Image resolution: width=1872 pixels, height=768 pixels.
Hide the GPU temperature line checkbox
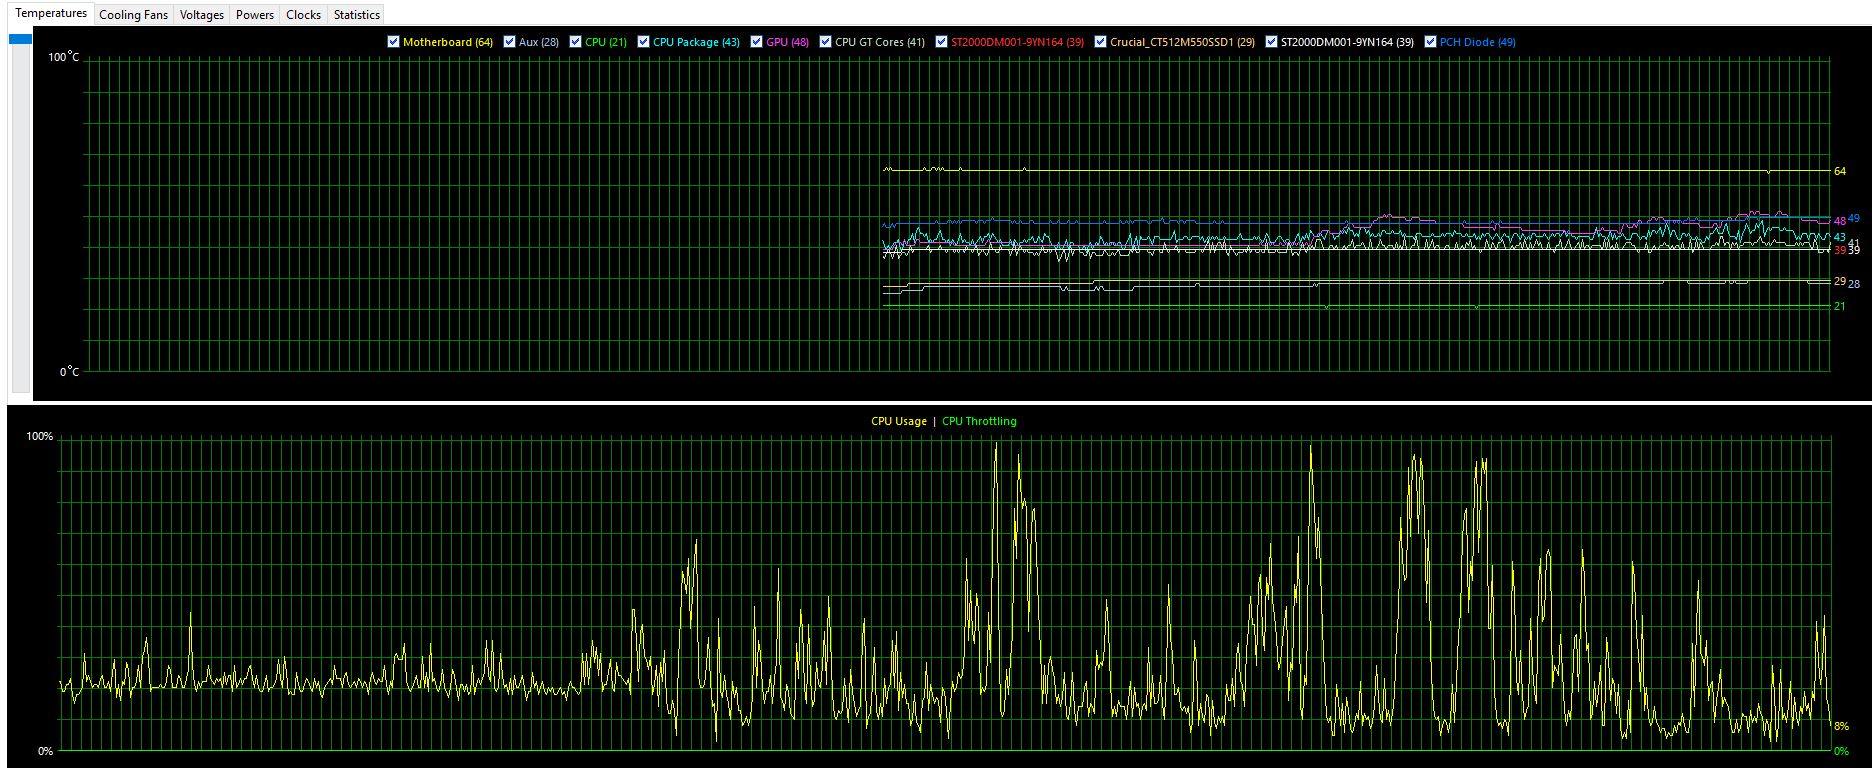click(x=757, y=42)
